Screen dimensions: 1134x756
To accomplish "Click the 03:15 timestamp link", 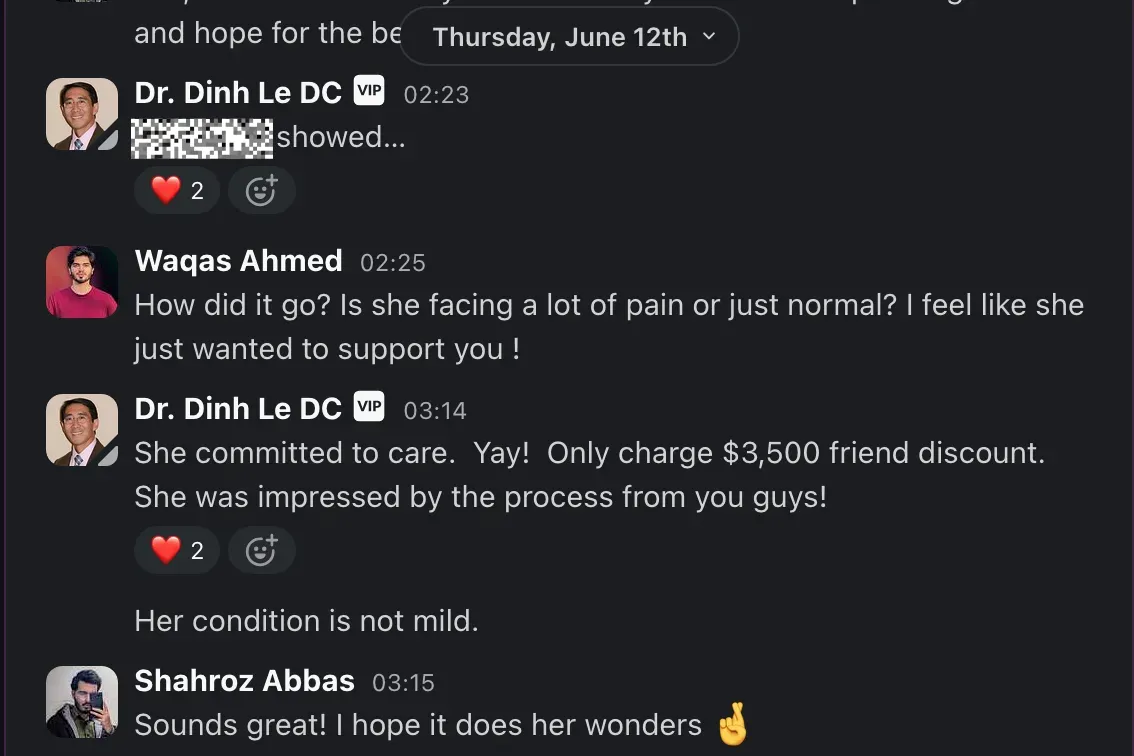I will coord(403,683).
